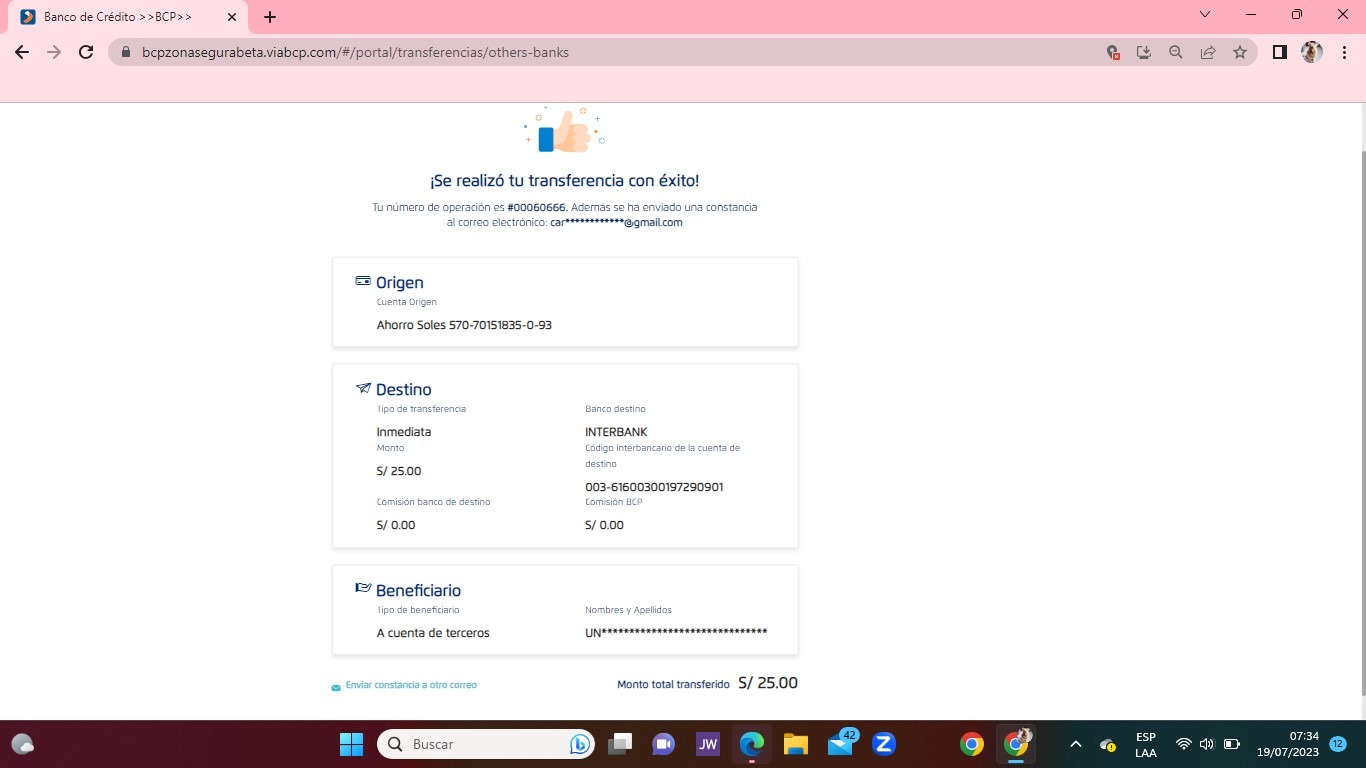Click the zoom magnifier icon in address bar

click(1176, 52)
